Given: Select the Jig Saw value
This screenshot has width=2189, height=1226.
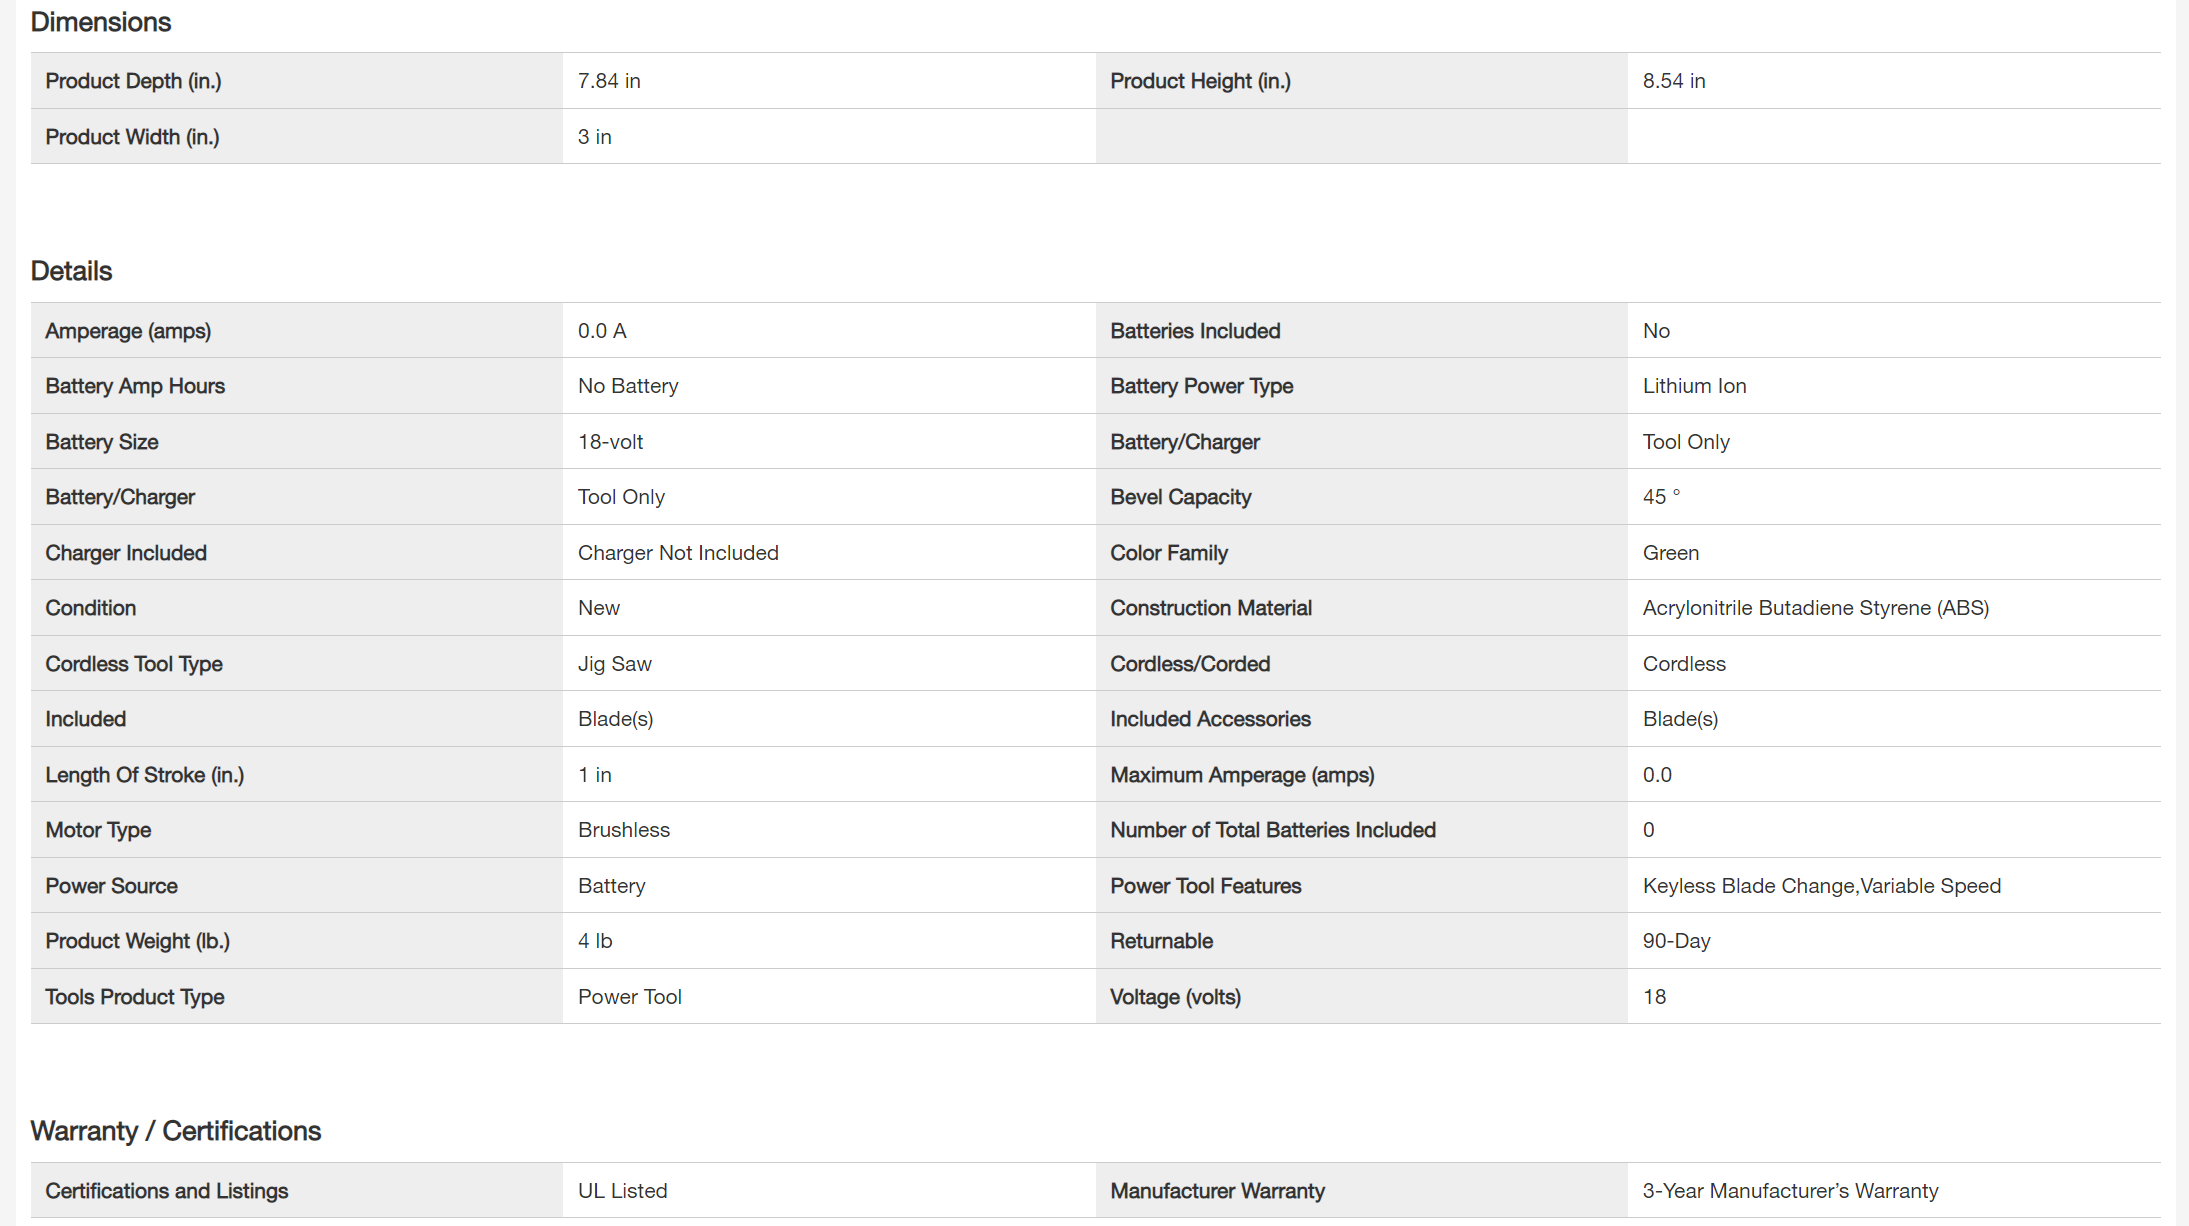Looking at the screenshot, I should point(614,664).
